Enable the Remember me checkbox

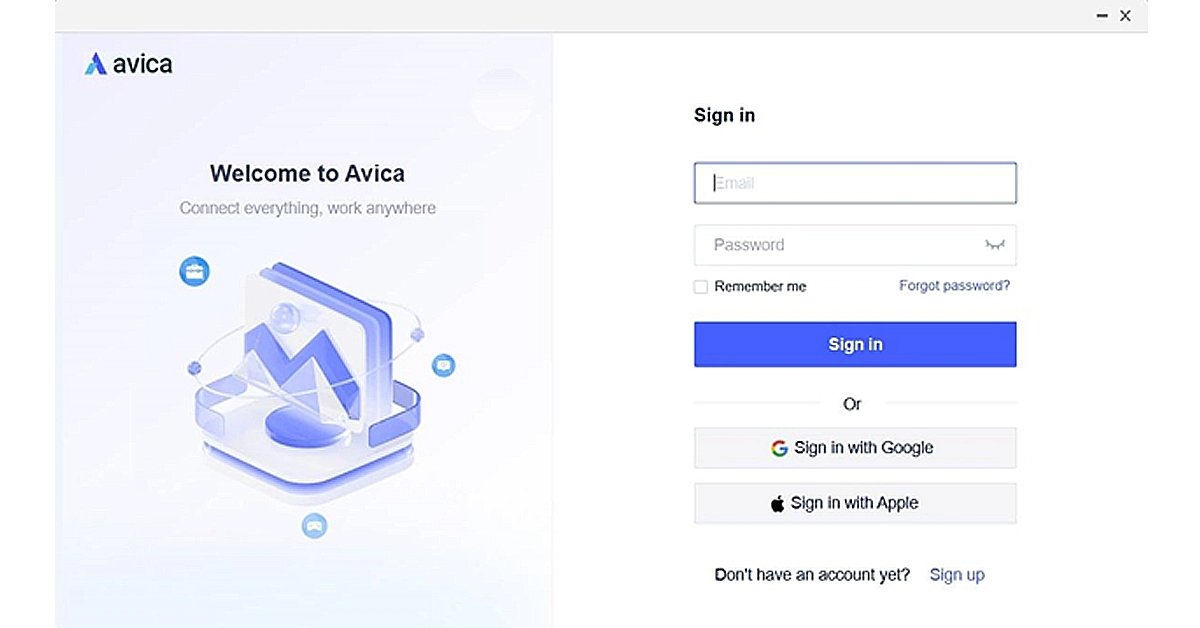point(701,287)
